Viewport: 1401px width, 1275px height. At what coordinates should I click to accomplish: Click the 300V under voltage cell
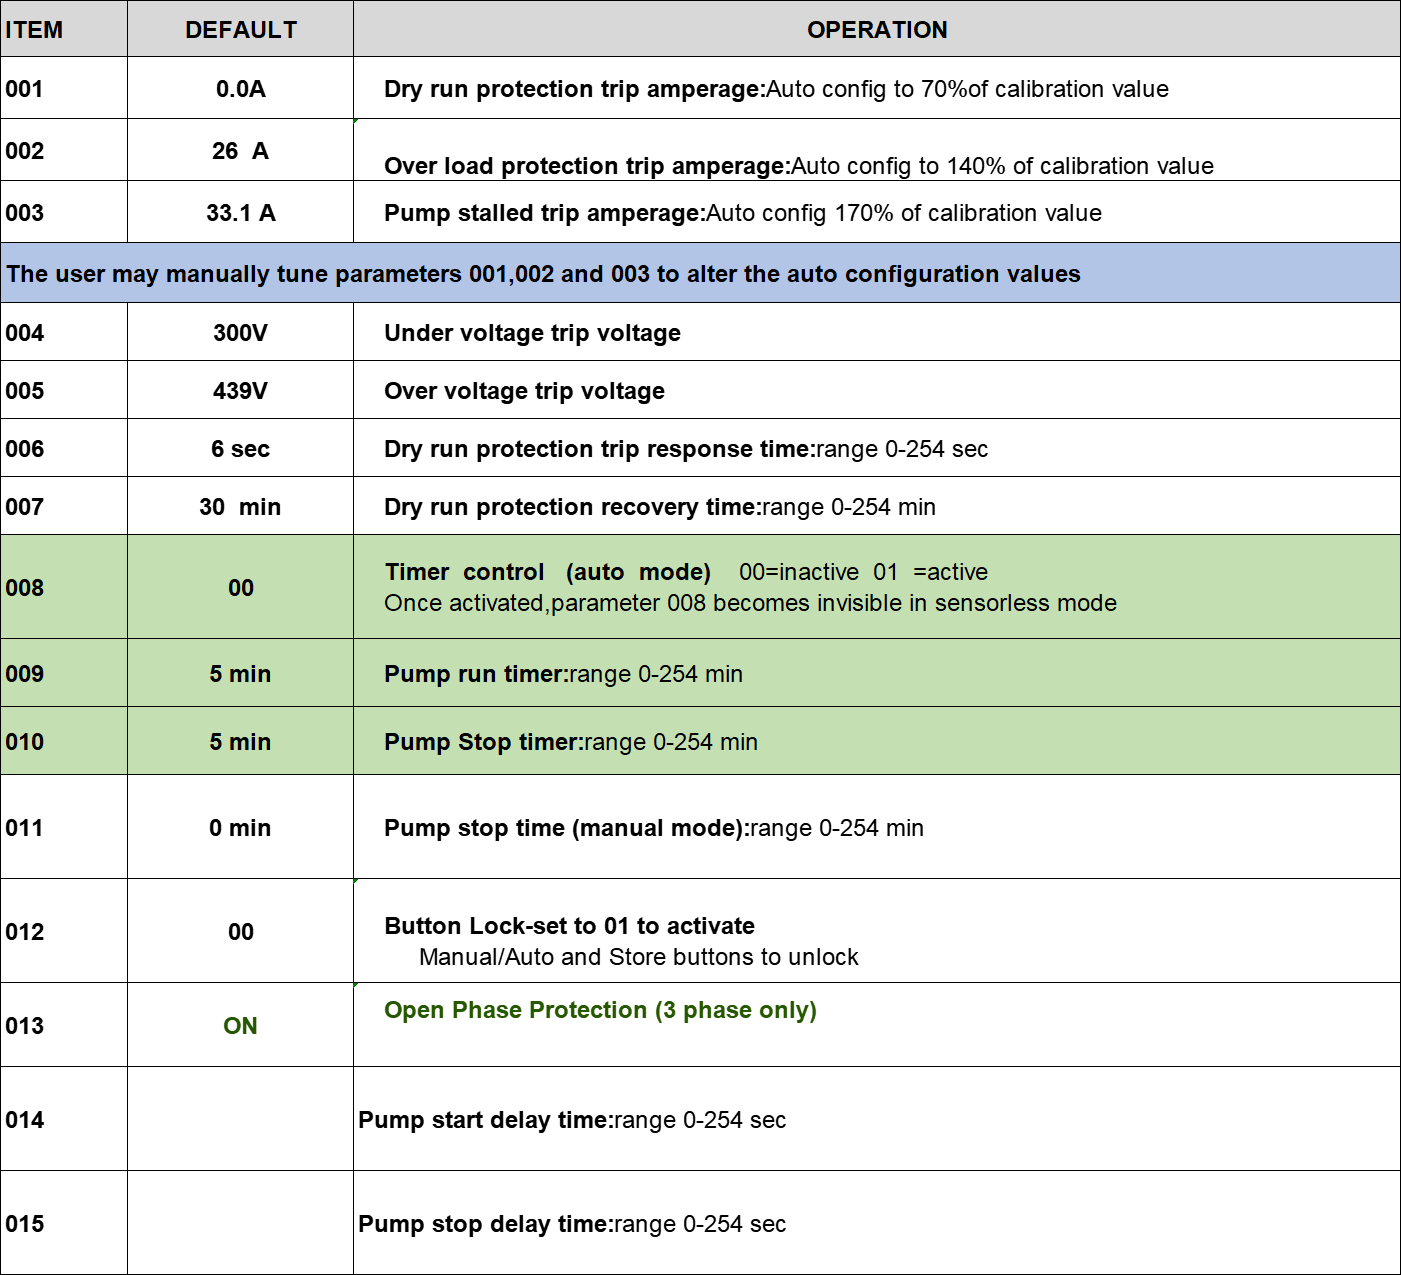pos(240,332)
